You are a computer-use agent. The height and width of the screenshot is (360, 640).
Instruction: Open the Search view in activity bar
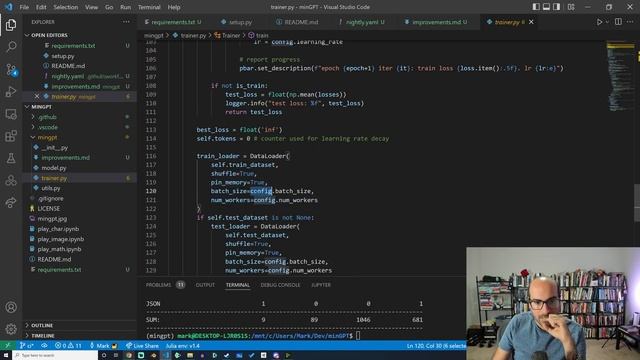pos(11,47)
